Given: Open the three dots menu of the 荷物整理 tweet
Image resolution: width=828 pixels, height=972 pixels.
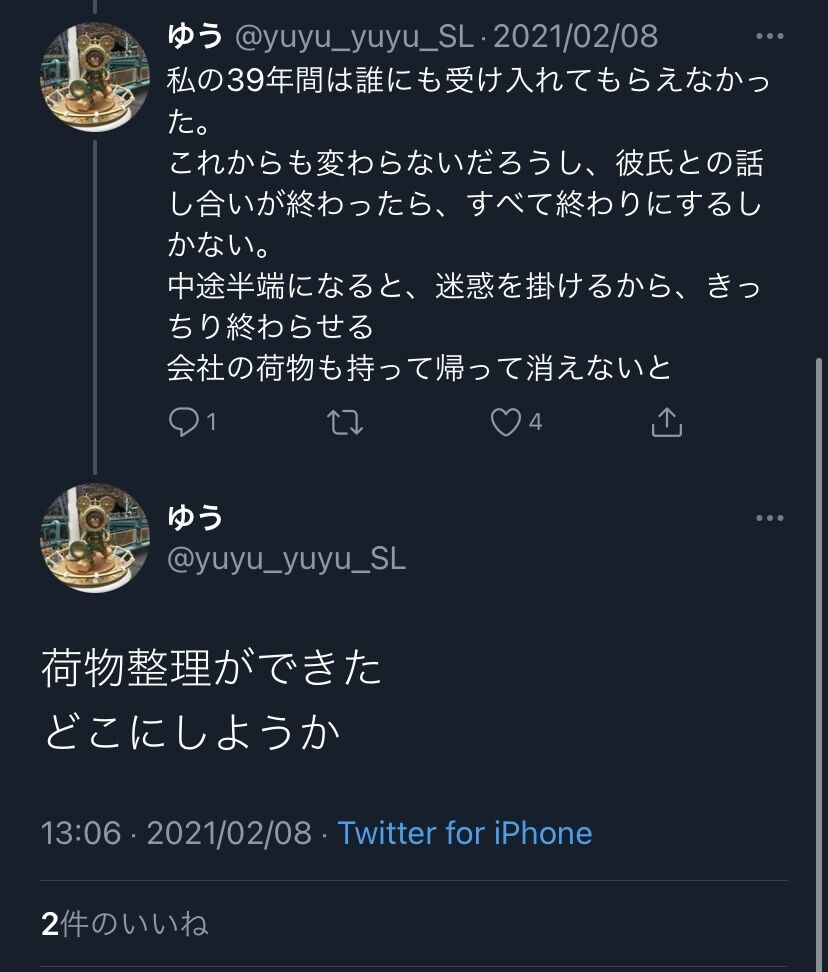Looking at the screenshot, I should (770, 518).
